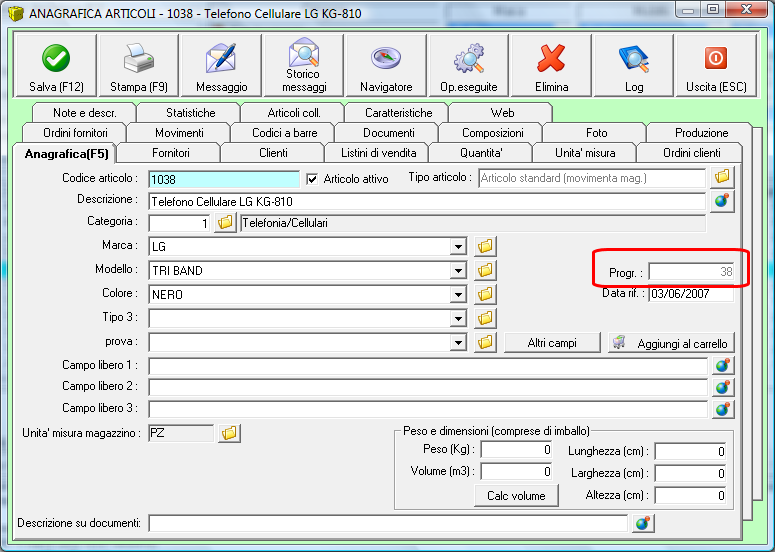Click the Data rif. date field
This screenshot has width=775, height=552.
point(691,294)
